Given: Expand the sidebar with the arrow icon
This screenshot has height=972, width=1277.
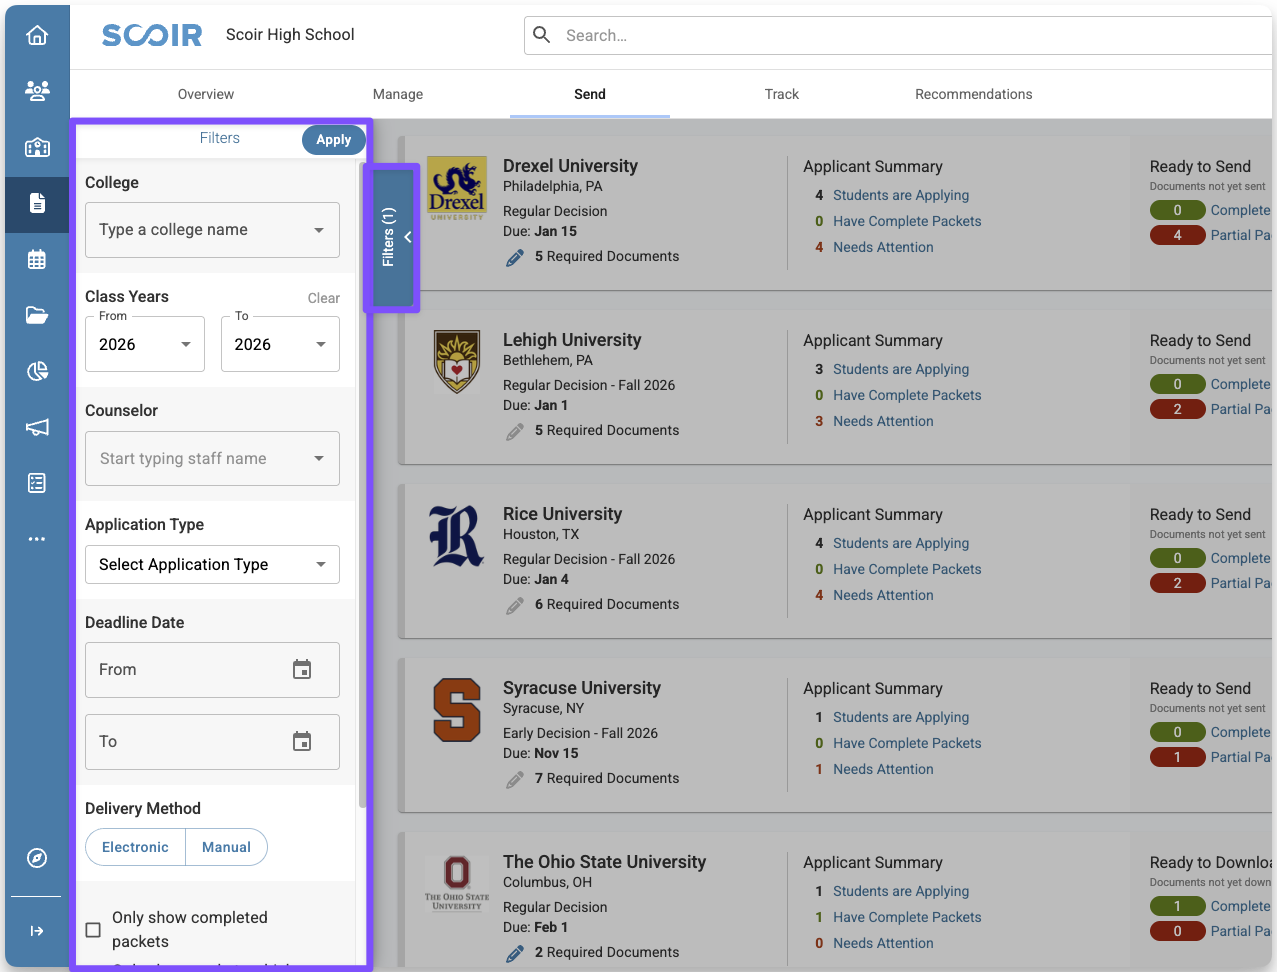Looking at the screenshot, I should [37, 931].
